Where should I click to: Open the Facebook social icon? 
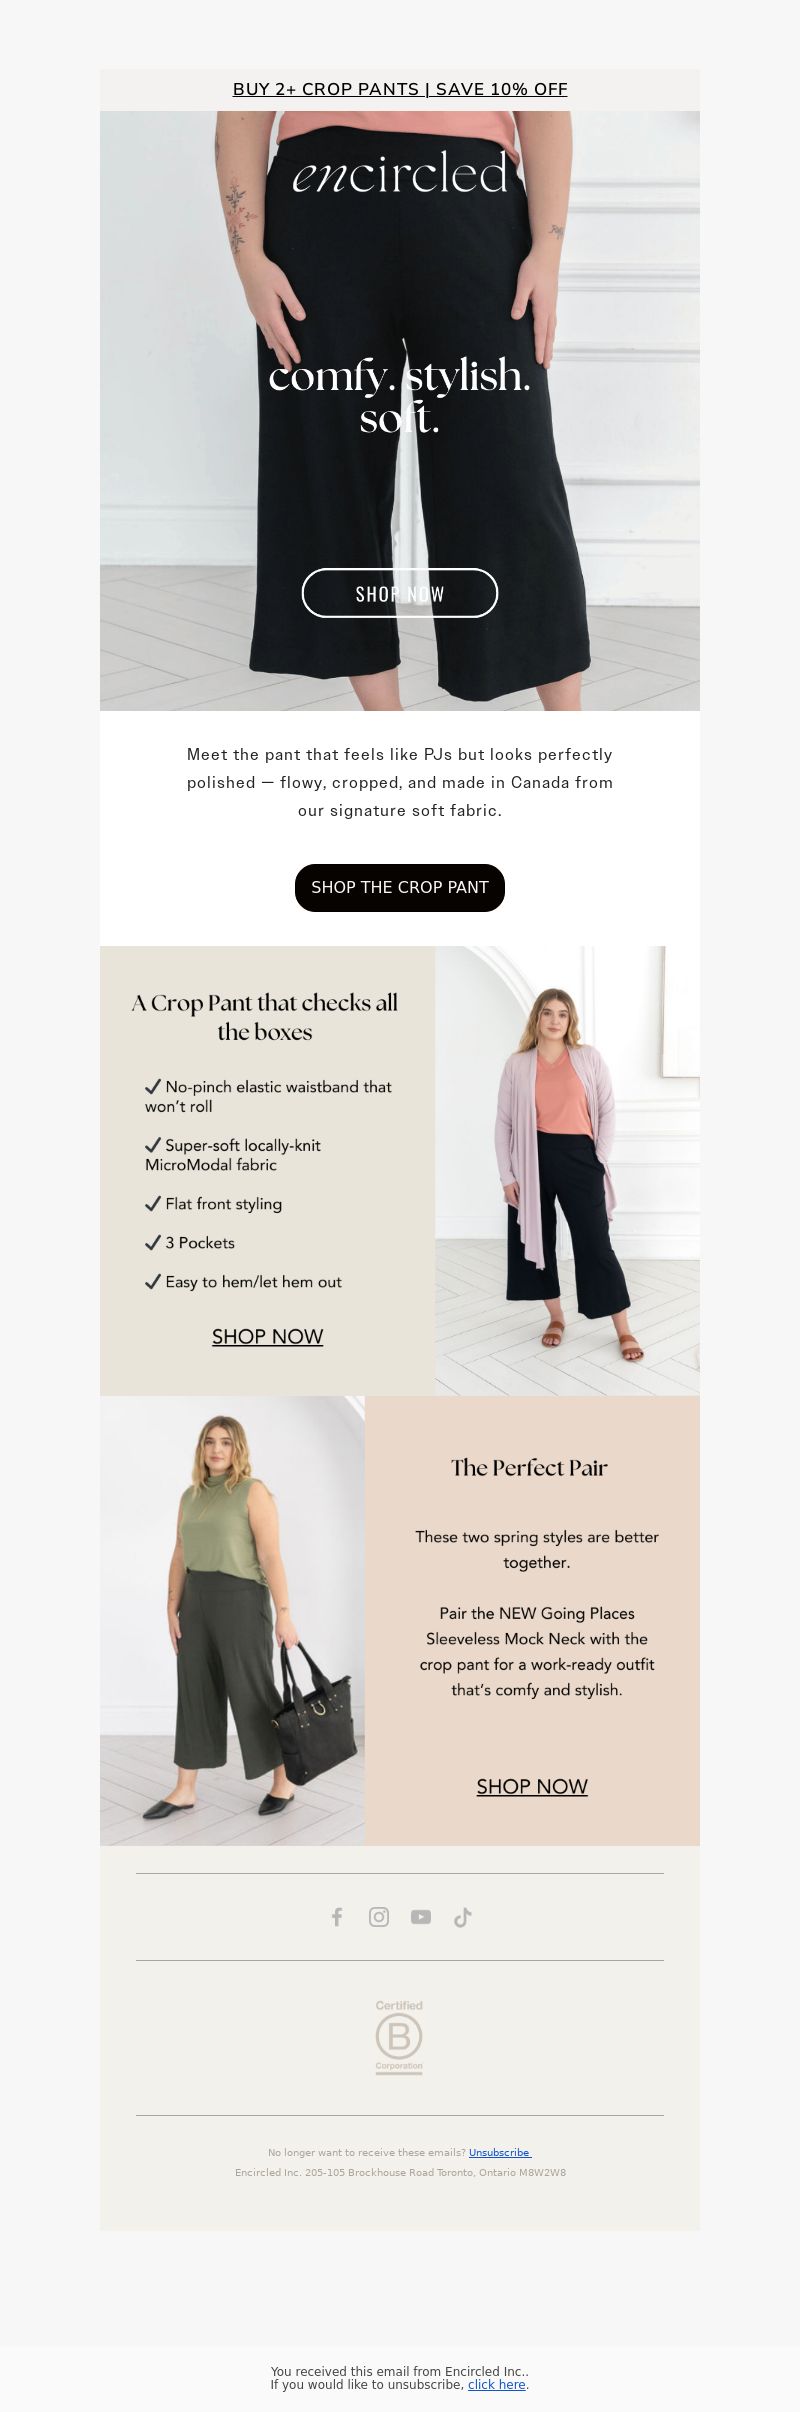coord(337,1916)
